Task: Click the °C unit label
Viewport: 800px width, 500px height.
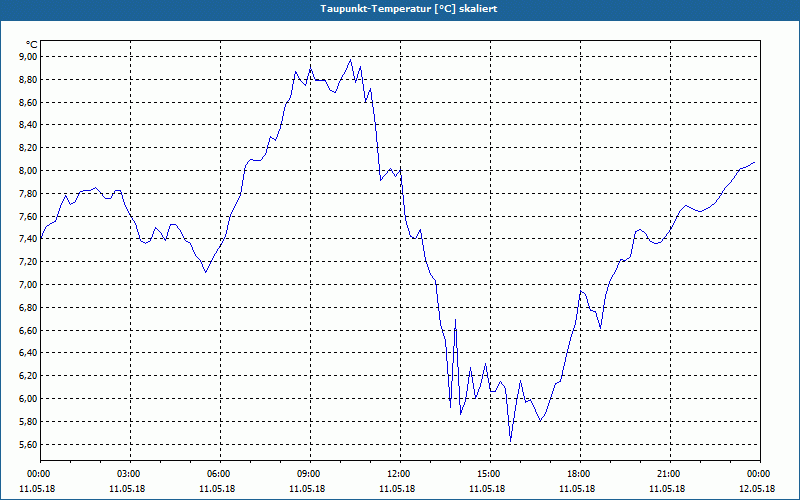Action: [32, 45]
